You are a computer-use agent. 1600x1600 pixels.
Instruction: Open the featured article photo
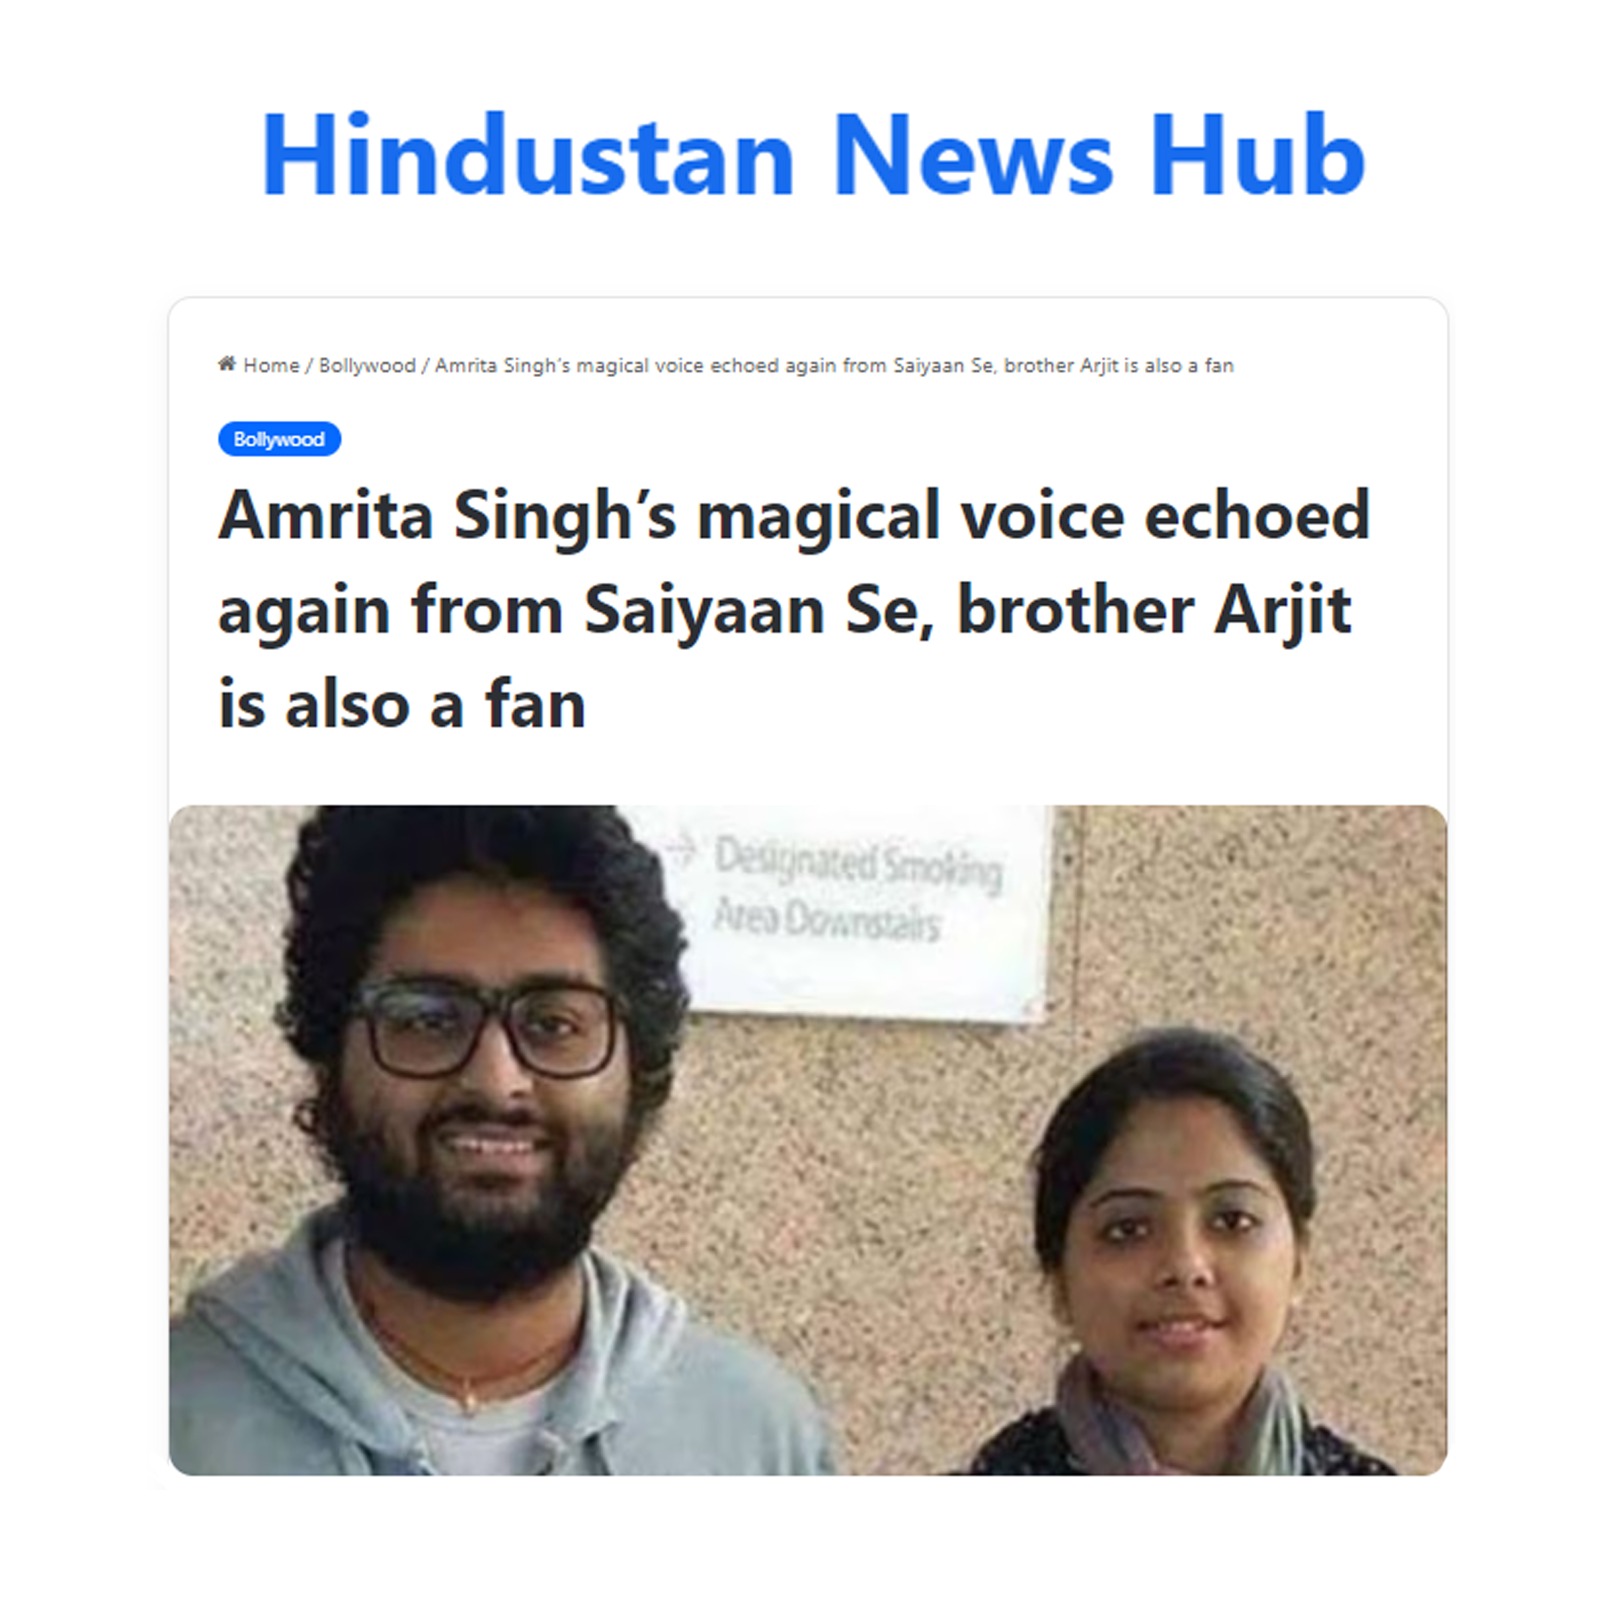click(808, 1140)
